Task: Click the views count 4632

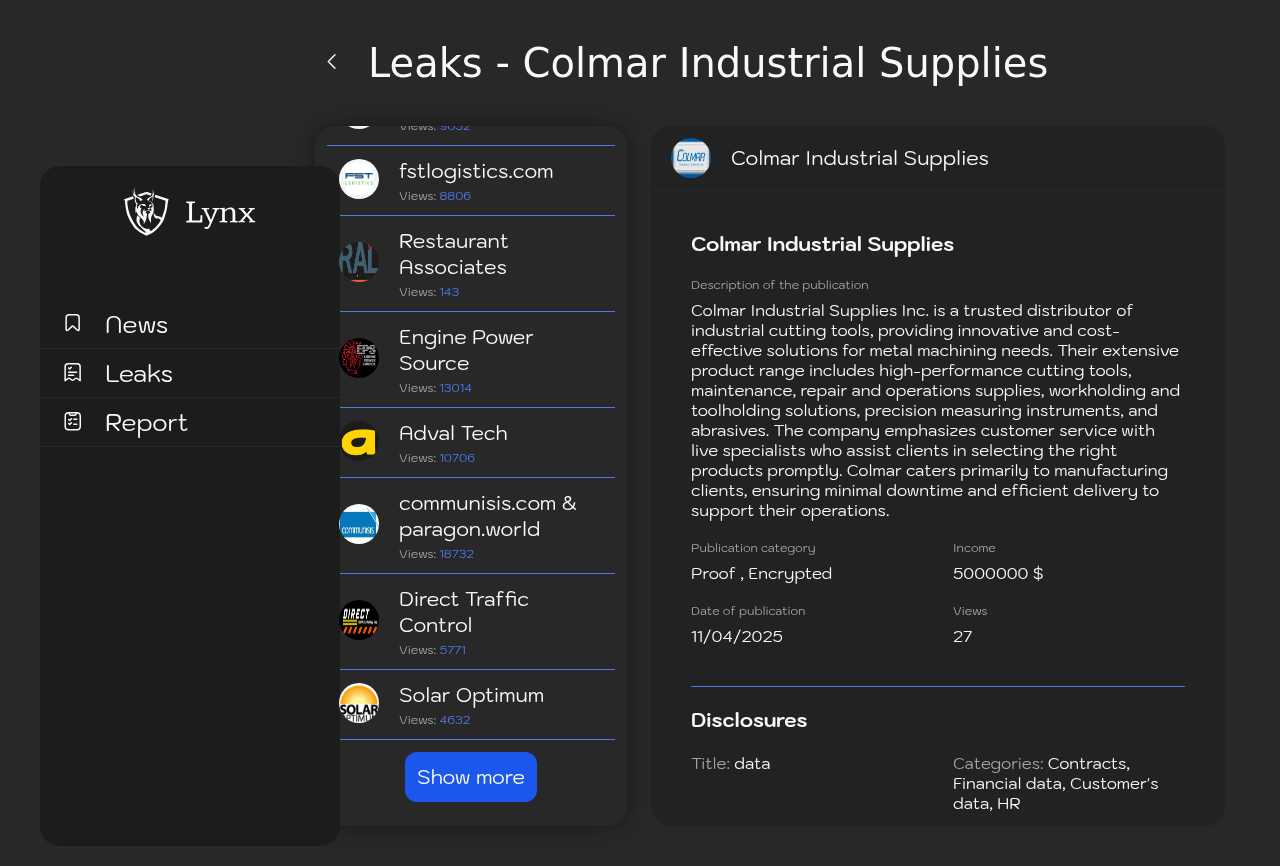Action: 455,720
